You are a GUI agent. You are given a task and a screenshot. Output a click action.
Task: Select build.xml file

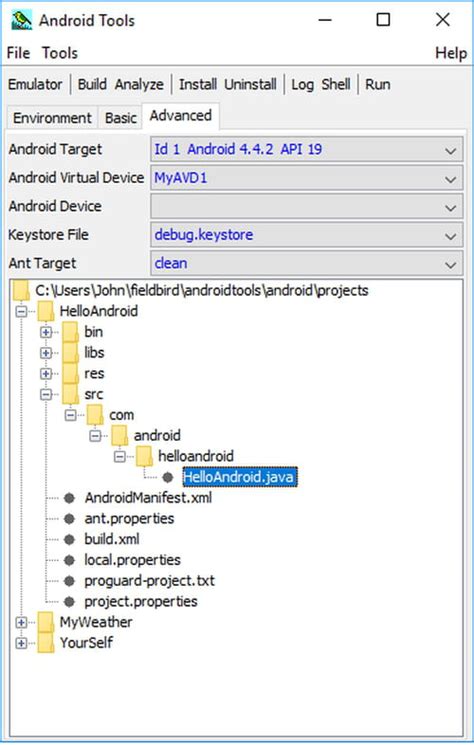(112, 539)
